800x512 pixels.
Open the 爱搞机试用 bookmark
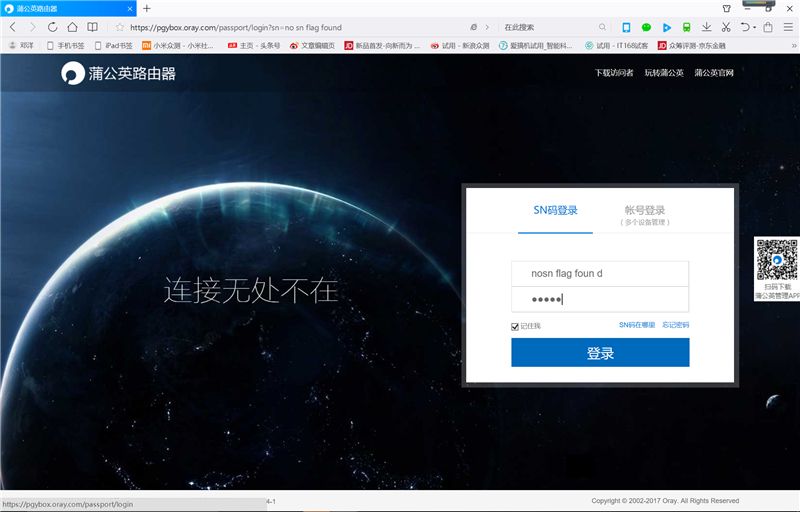536,45
